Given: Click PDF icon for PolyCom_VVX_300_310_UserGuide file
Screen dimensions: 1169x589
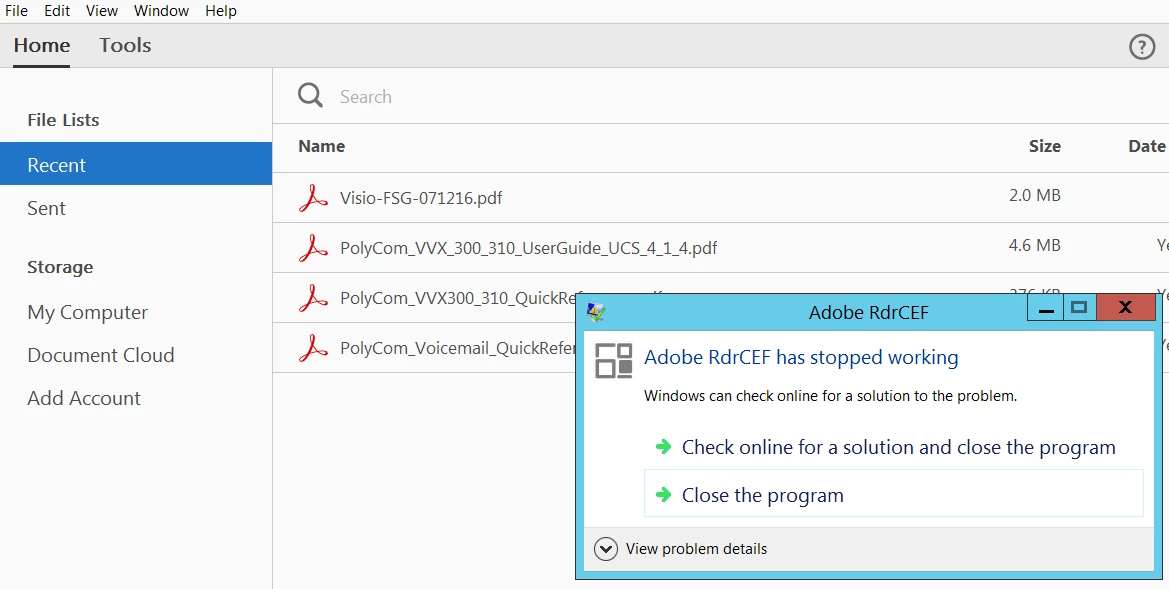Looking at the screenshot, I should (313, 248).
